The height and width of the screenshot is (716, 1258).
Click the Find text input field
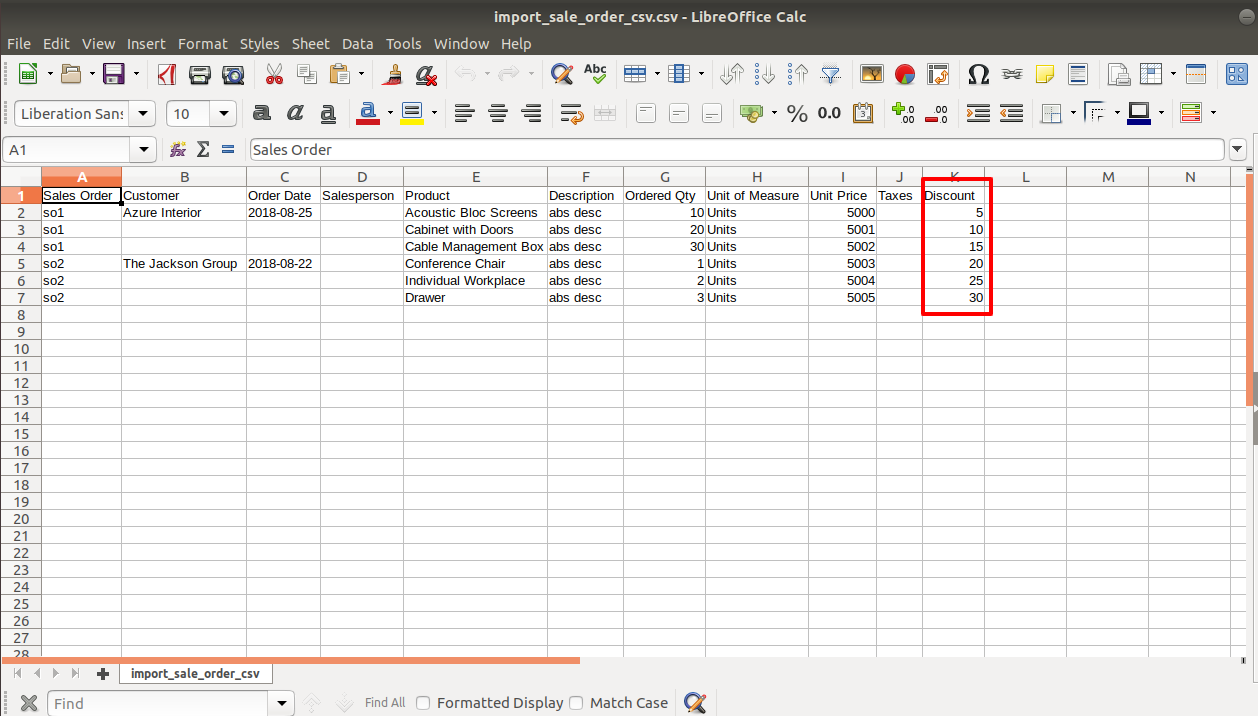click(159, 703)
